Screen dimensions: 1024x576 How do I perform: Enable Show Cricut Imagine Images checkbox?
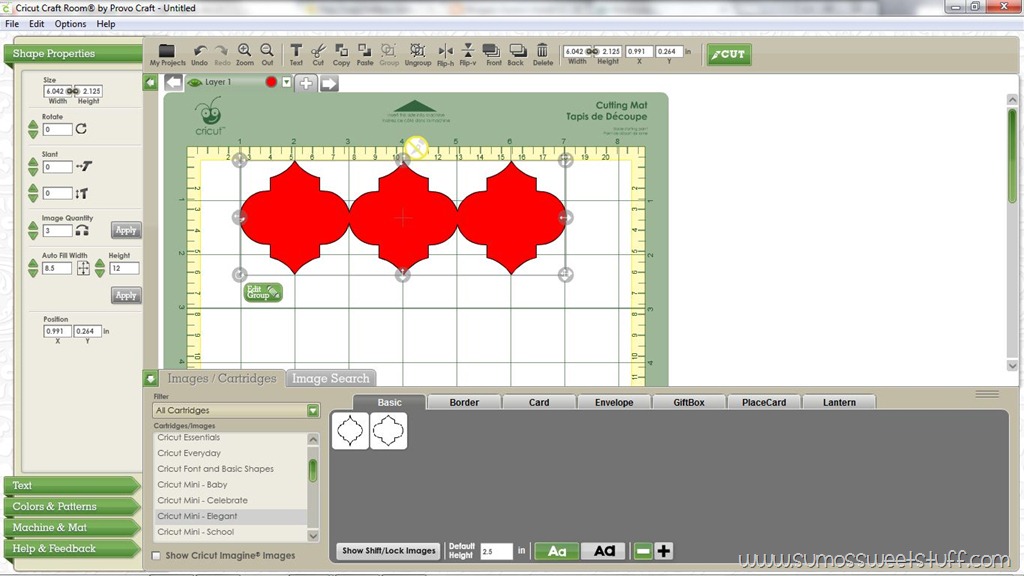pyautogui.click(x=156, y=556)
